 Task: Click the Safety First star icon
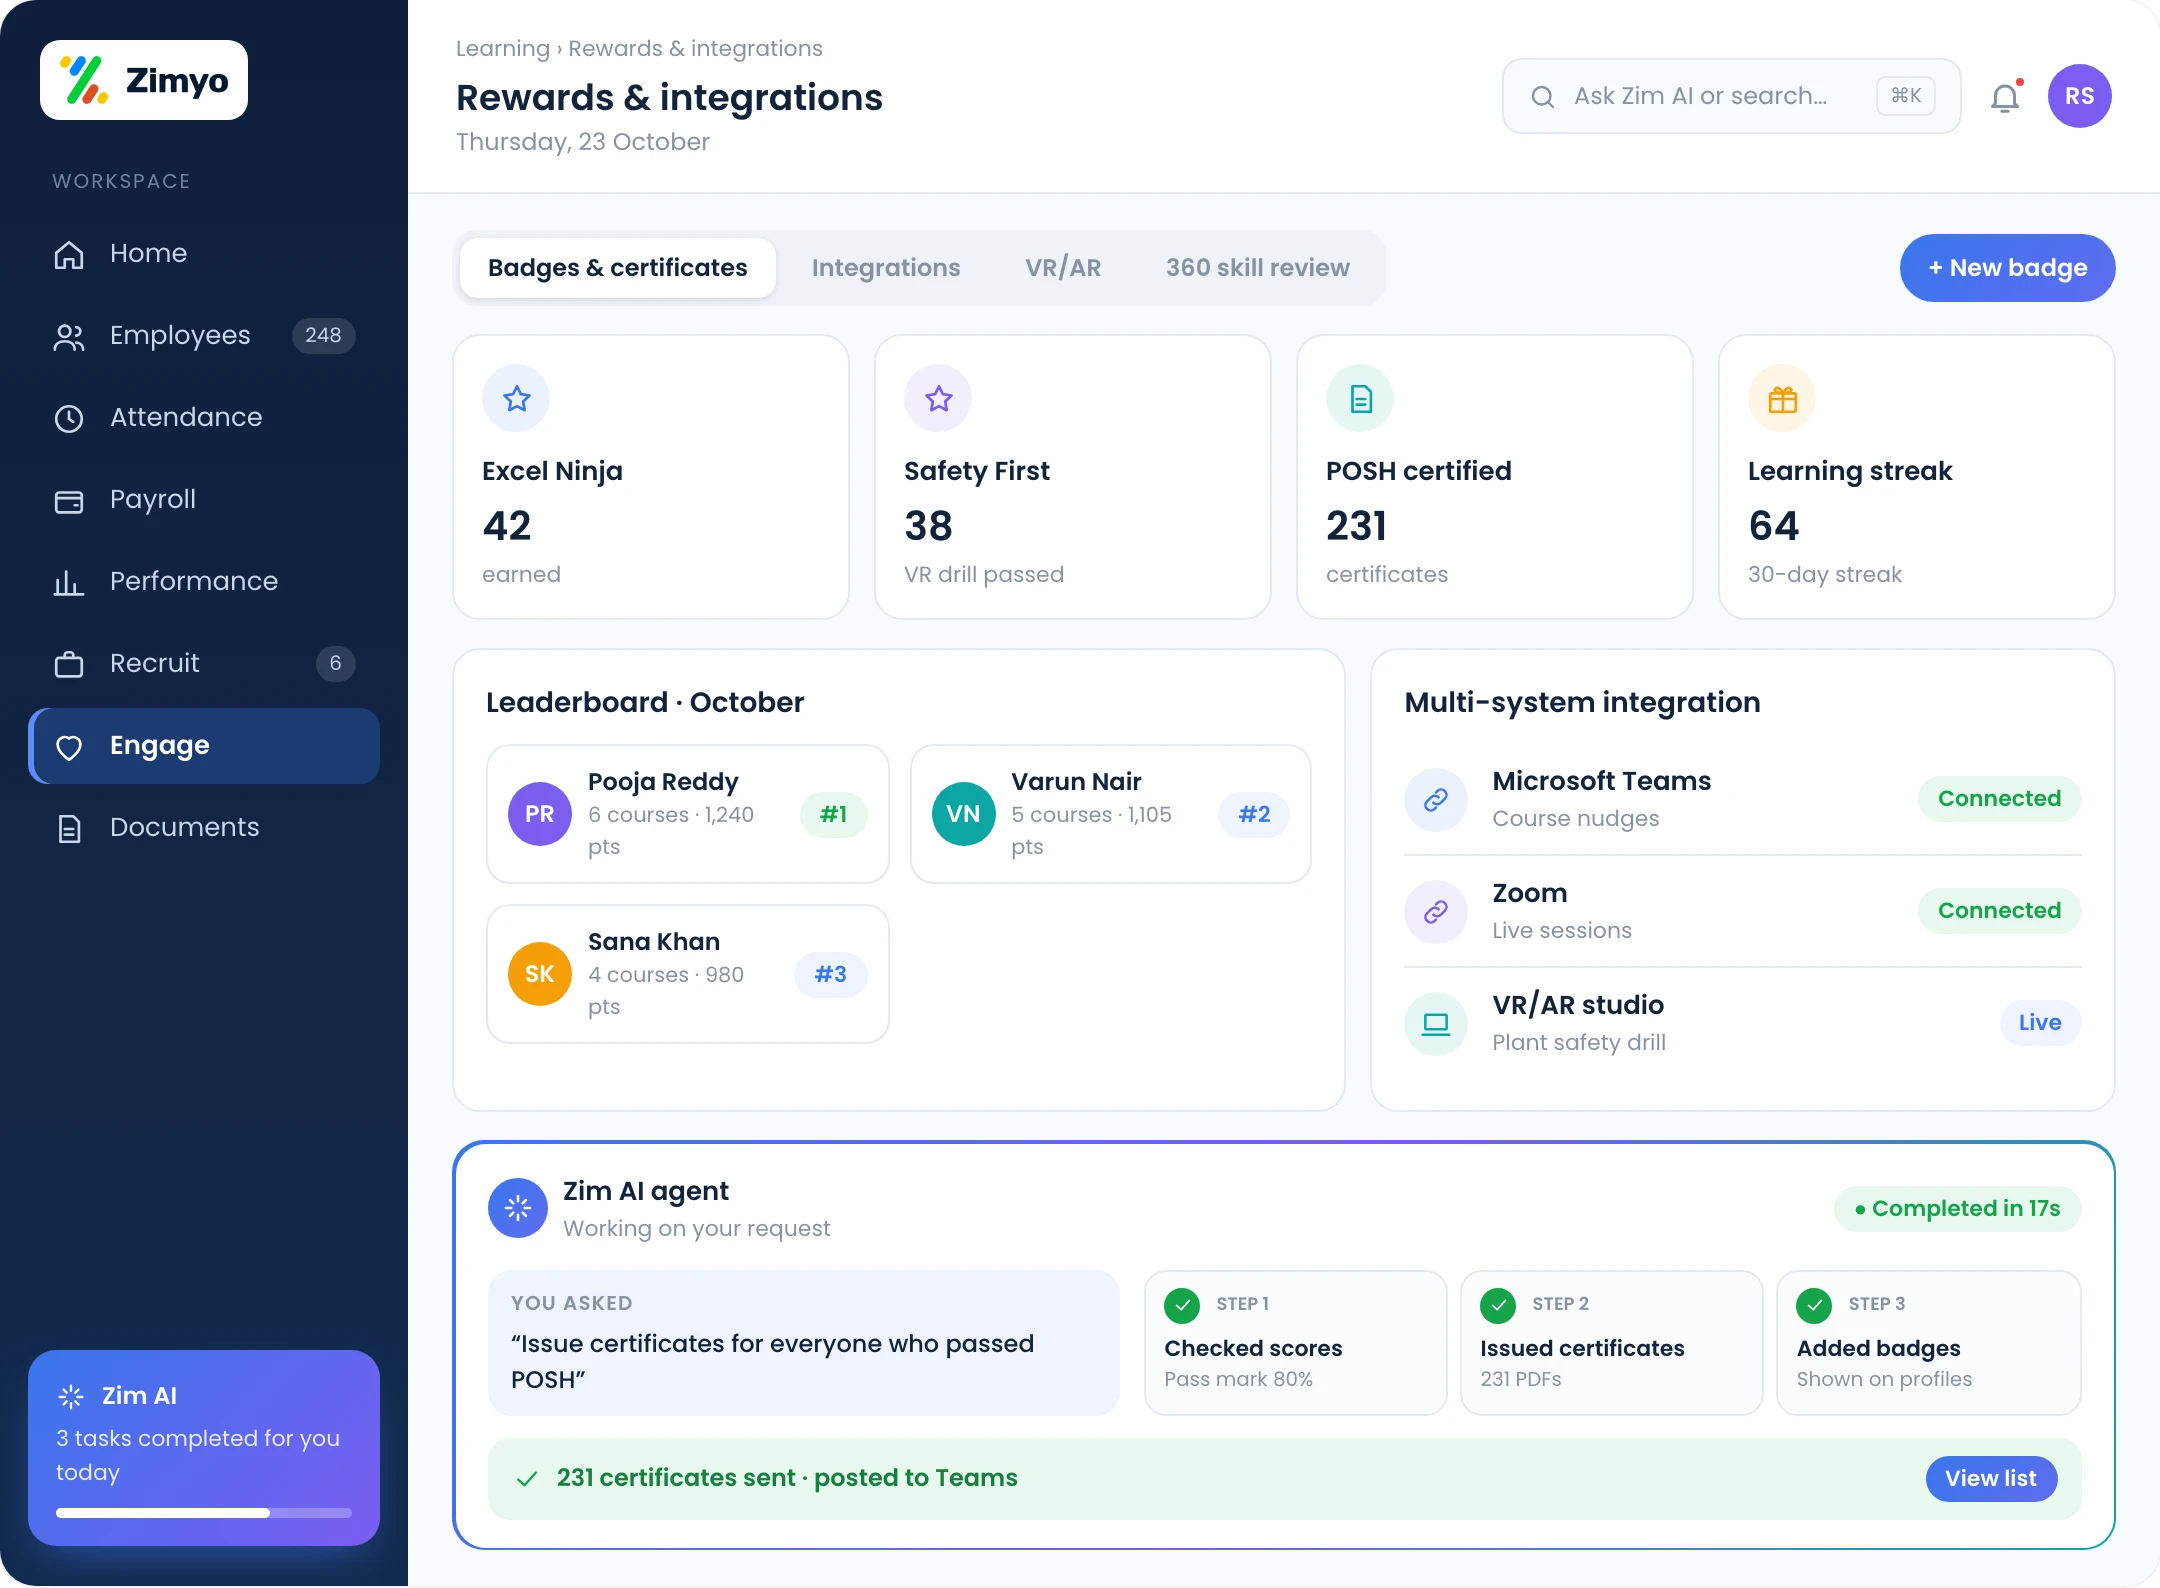[x=938, y=399]
